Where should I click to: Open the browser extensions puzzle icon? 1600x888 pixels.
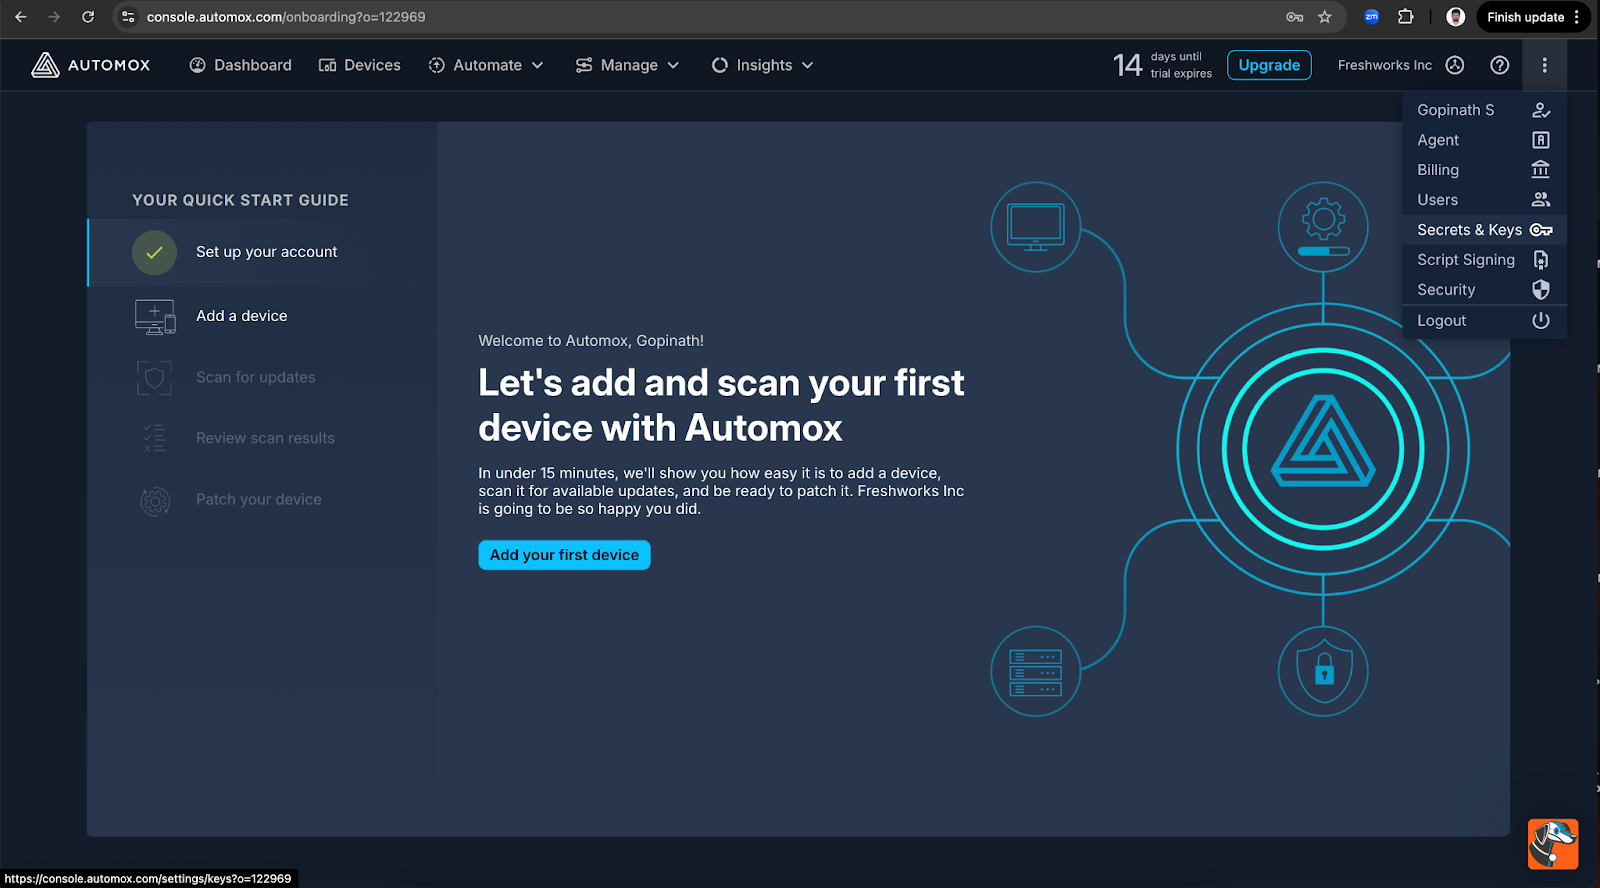(1405, 17)
